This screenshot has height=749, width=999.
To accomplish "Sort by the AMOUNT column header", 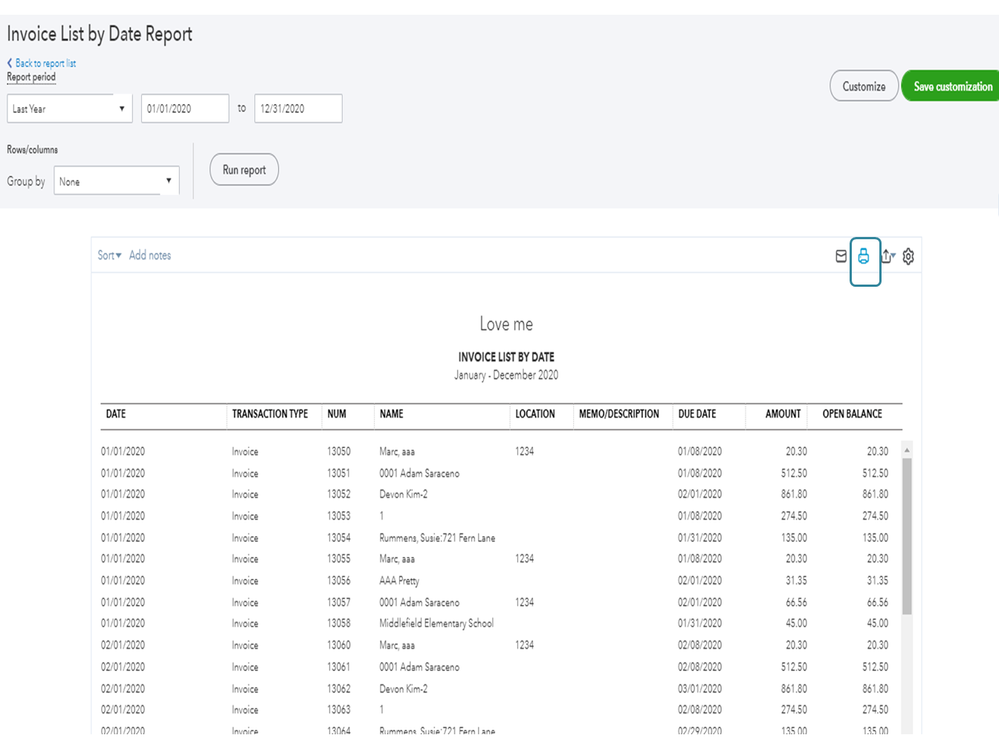I will pyautogui.click(x=780, y=412).
